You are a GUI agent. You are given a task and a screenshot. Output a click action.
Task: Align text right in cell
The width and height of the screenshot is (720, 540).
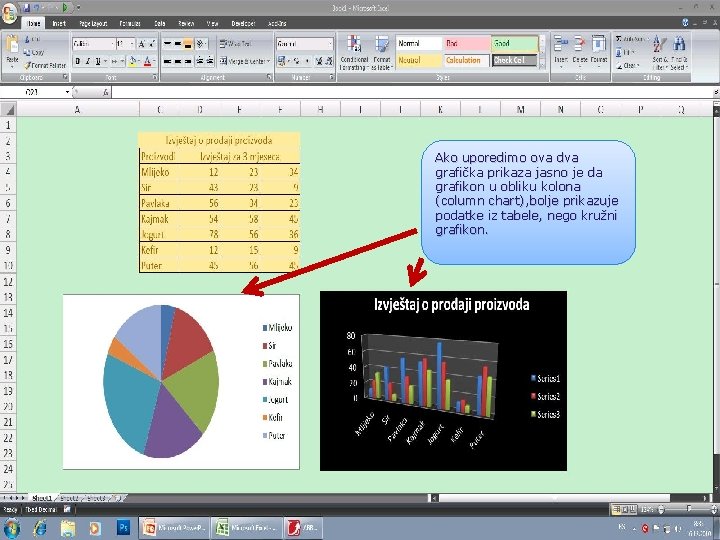[x=188, y=61]
